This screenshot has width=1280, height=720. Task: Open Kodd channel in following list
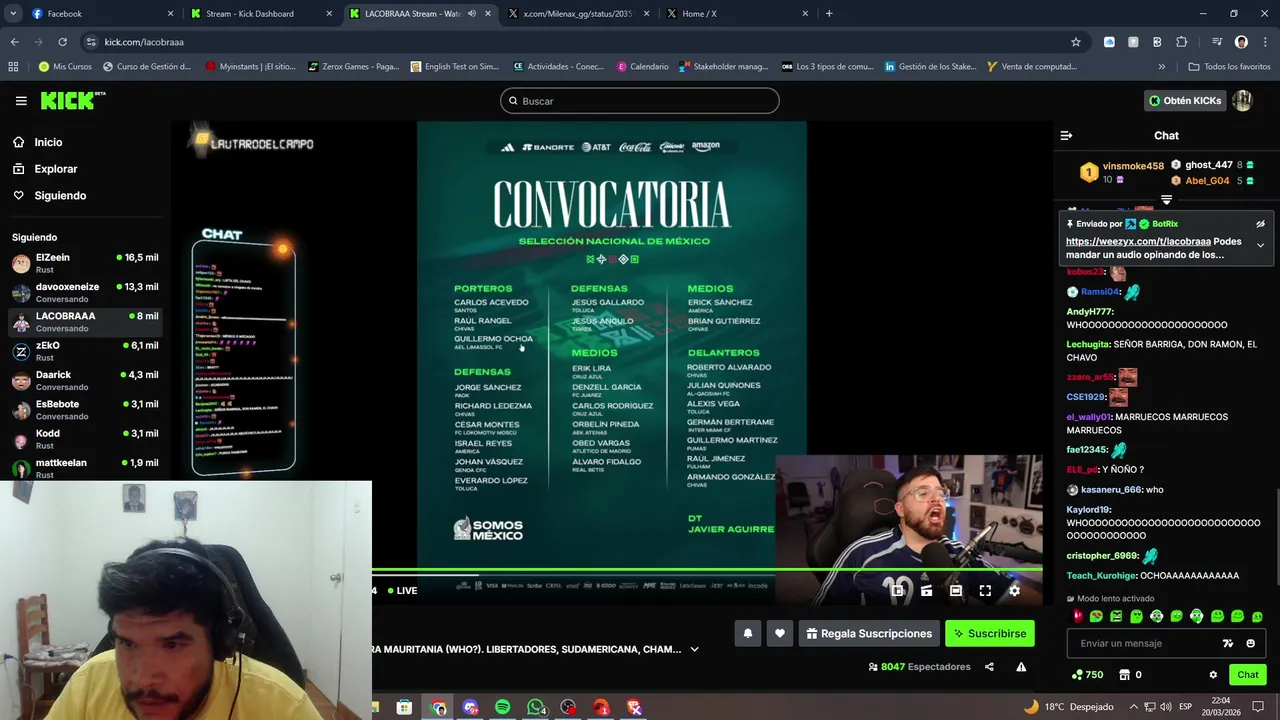(x=85, y=439)
